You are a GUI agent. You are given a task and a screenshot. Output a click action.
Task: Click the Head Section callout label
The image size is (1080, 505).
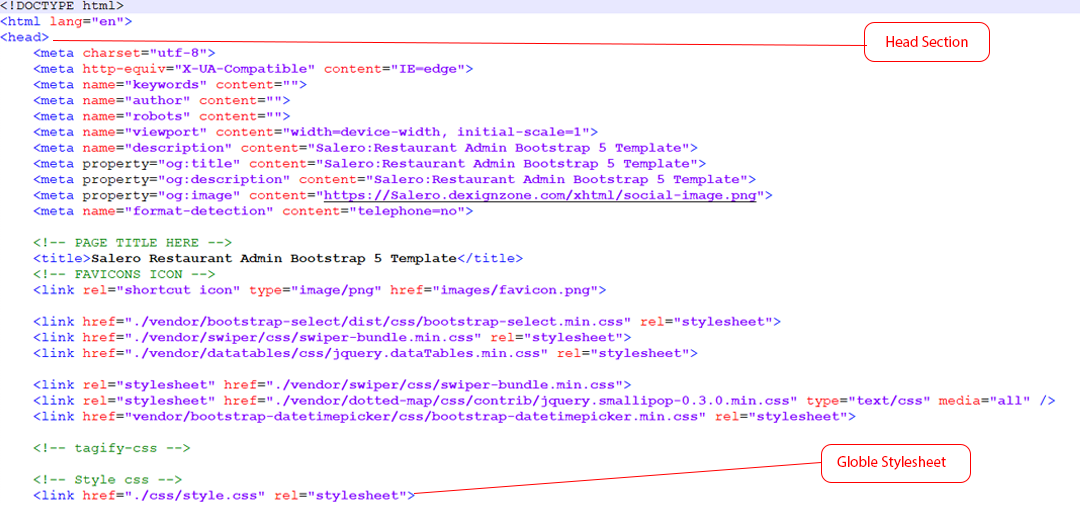click(x=926, y=42)
